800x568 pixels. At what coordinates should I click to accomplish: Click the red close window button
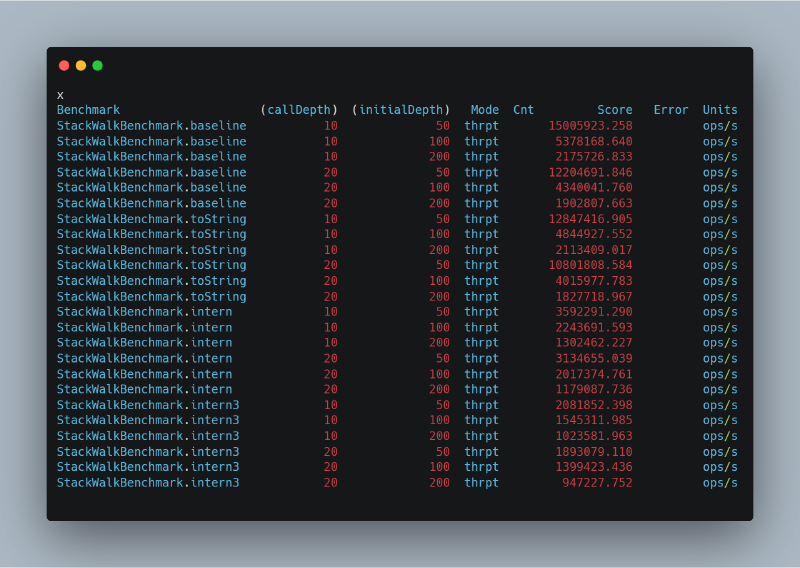click(64, 65)
